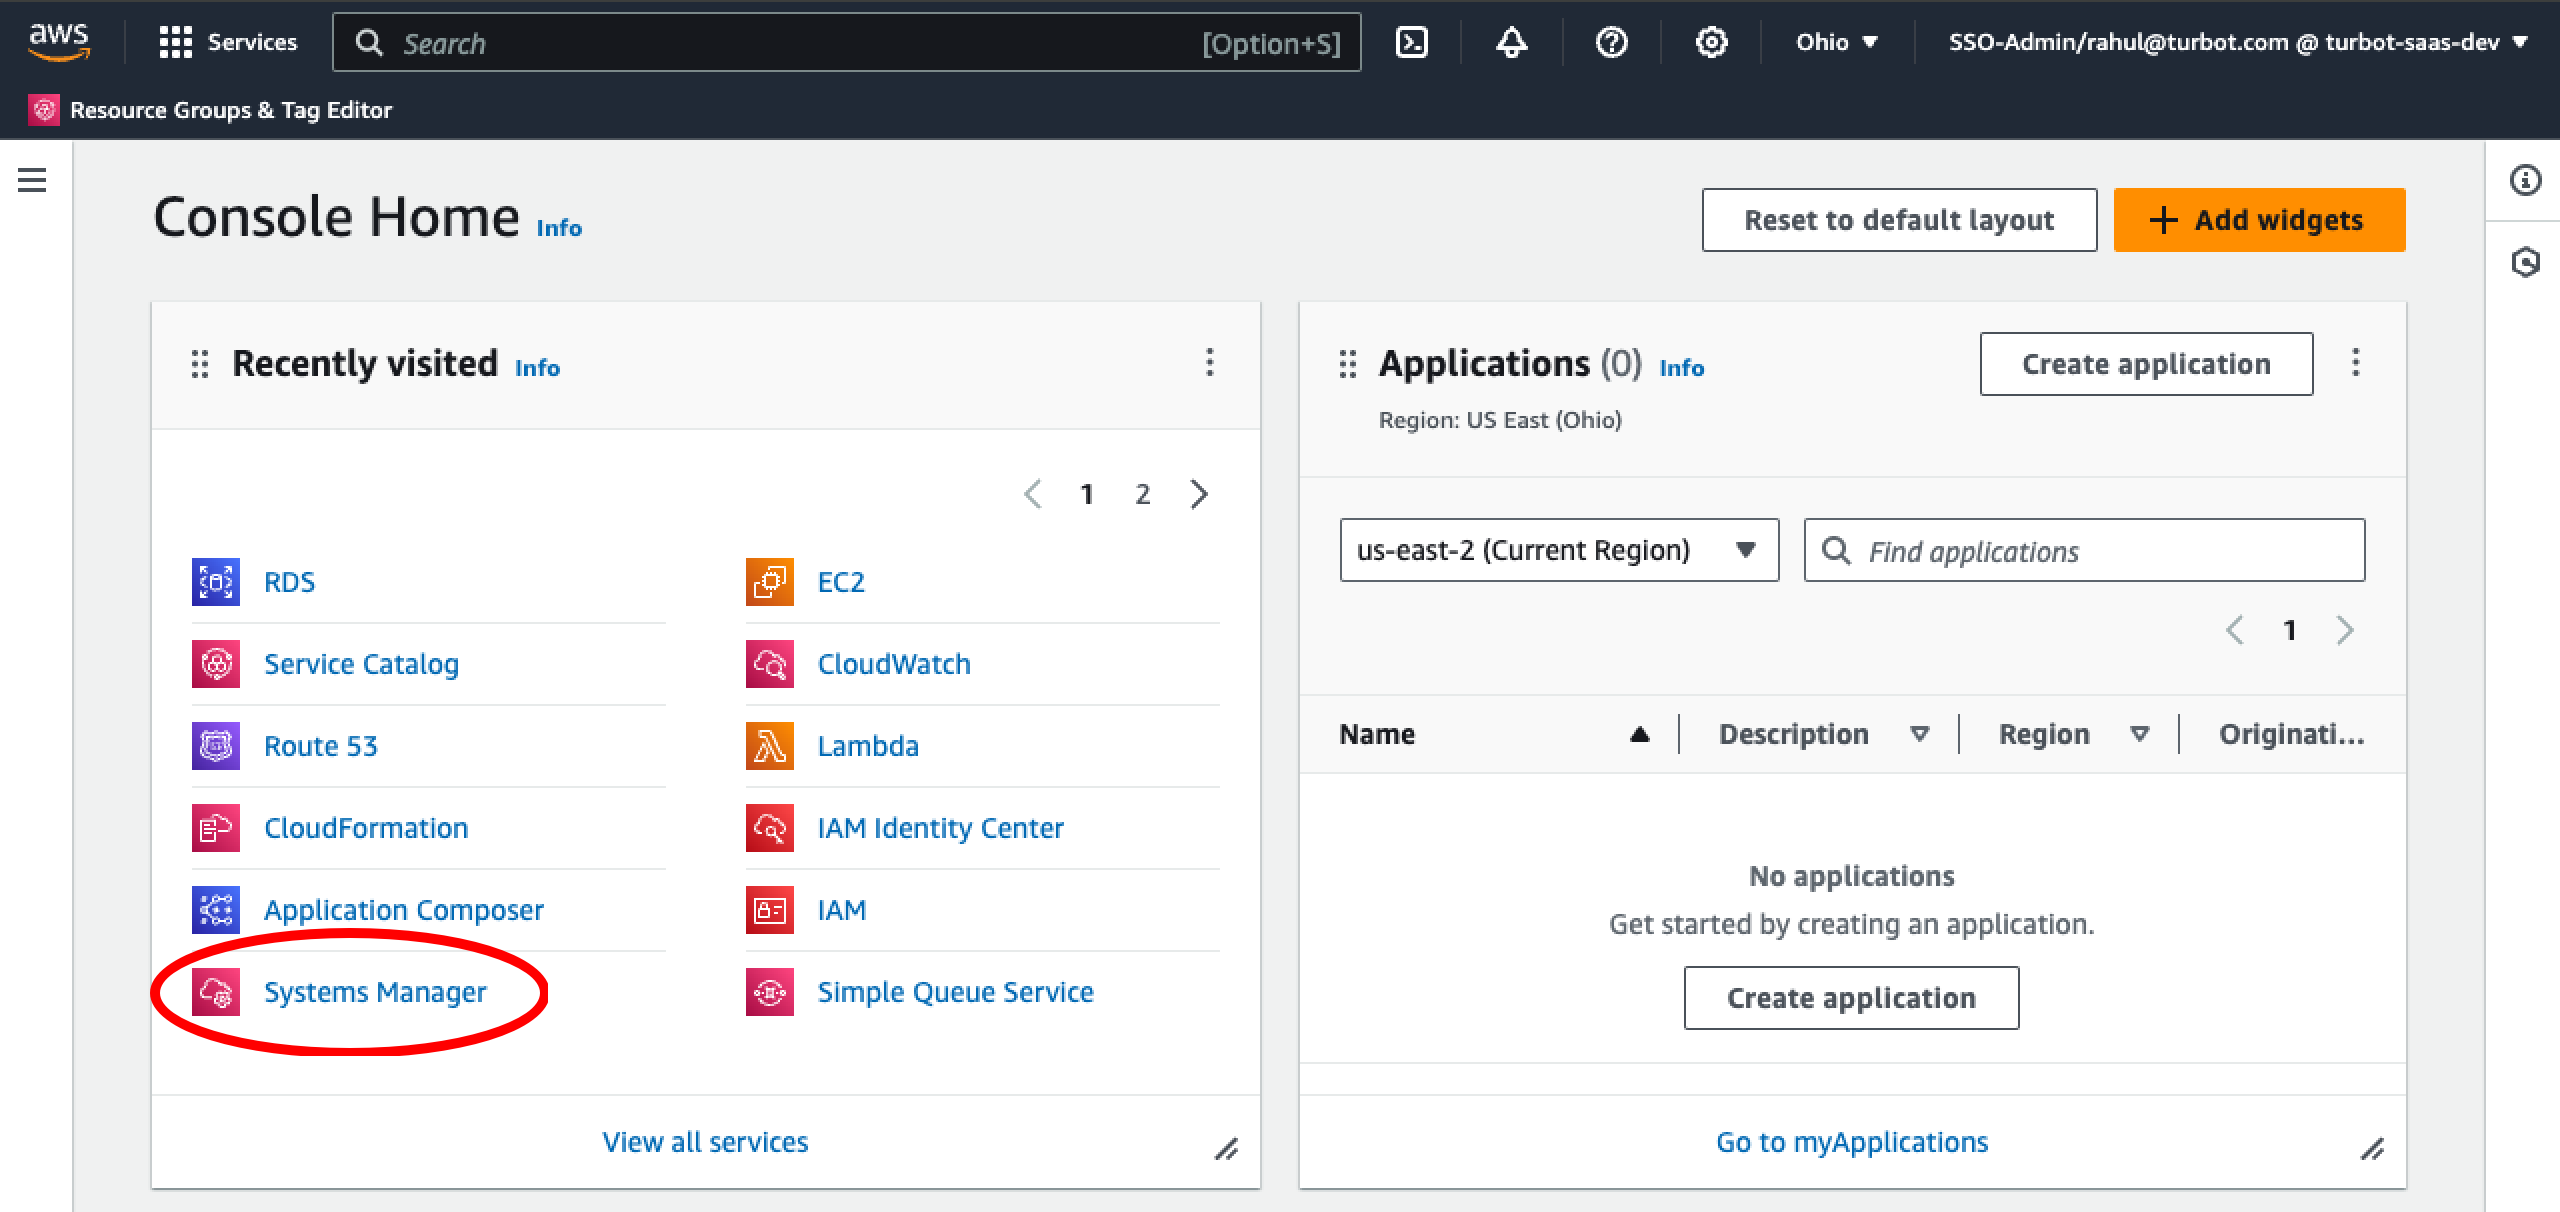The width and height of the screenshot is (2560, 1212).
Task: Select the CloudWatch service icon
Action: (x=768, y=663)
